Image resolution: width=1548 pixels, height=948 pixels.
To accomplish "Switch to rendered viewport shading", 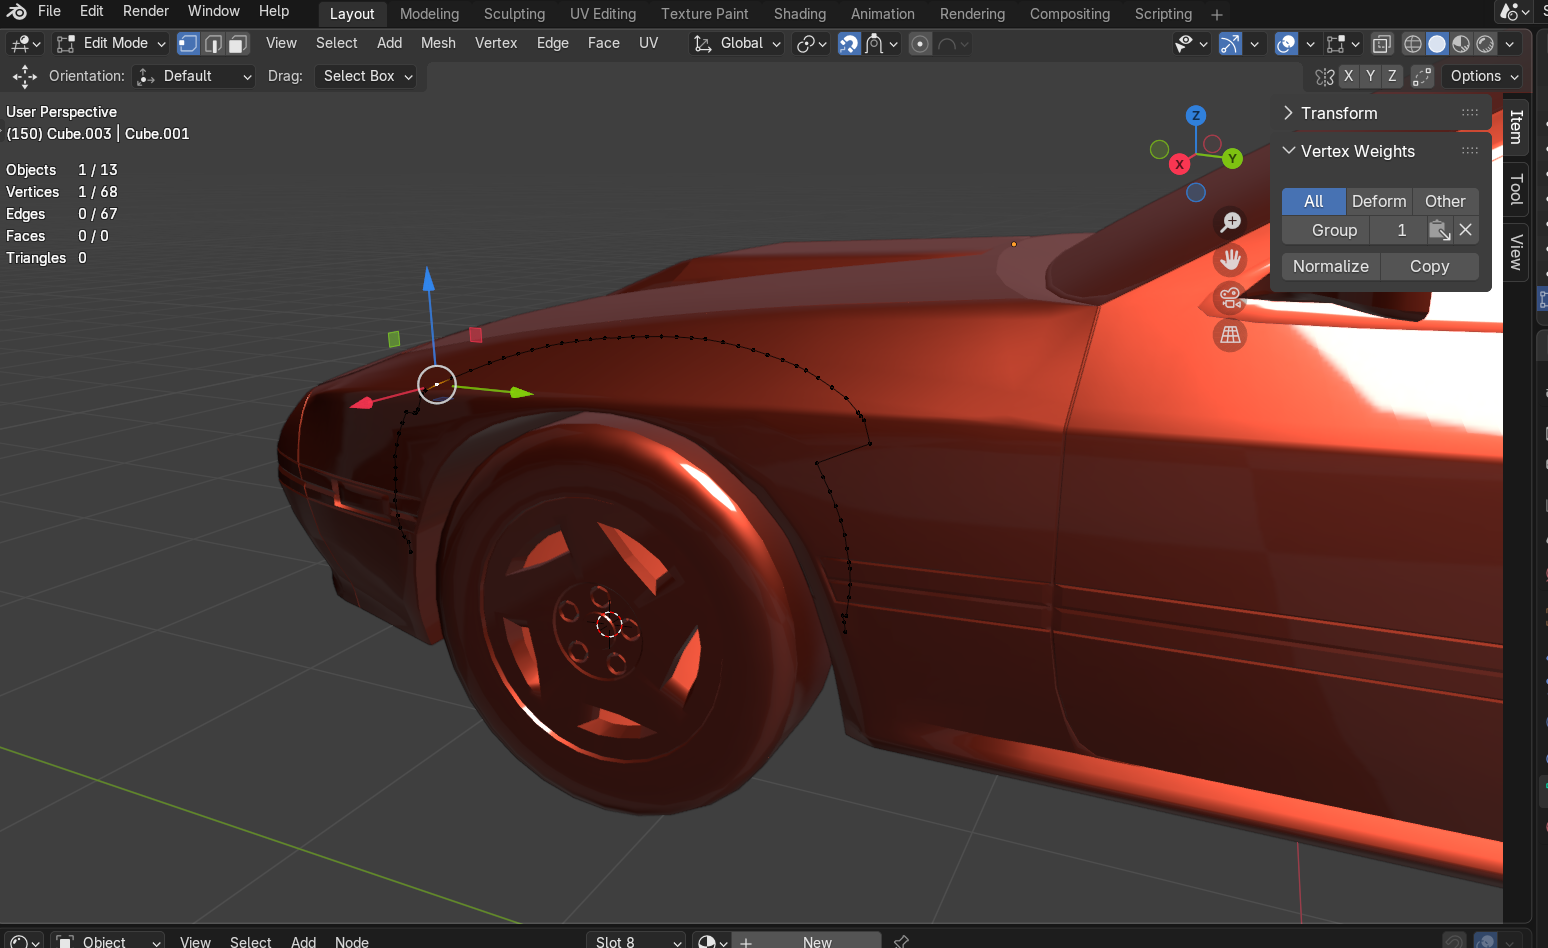I will tap(1485, 44).
